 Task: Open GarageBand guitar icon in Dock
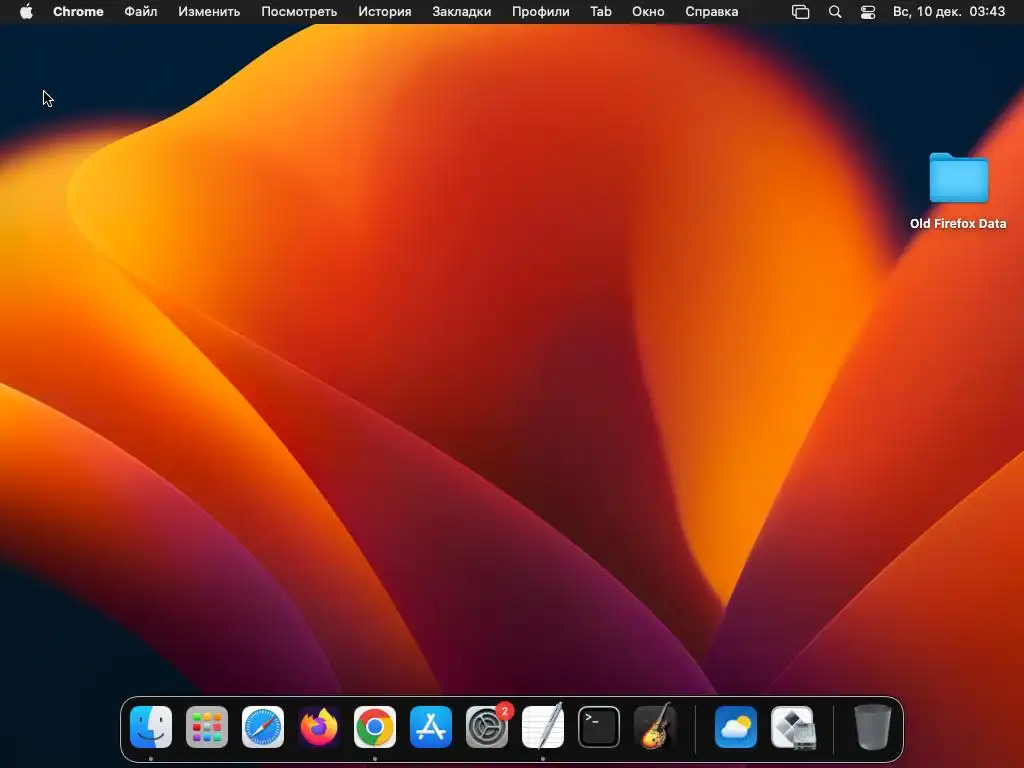click(655, 726)
